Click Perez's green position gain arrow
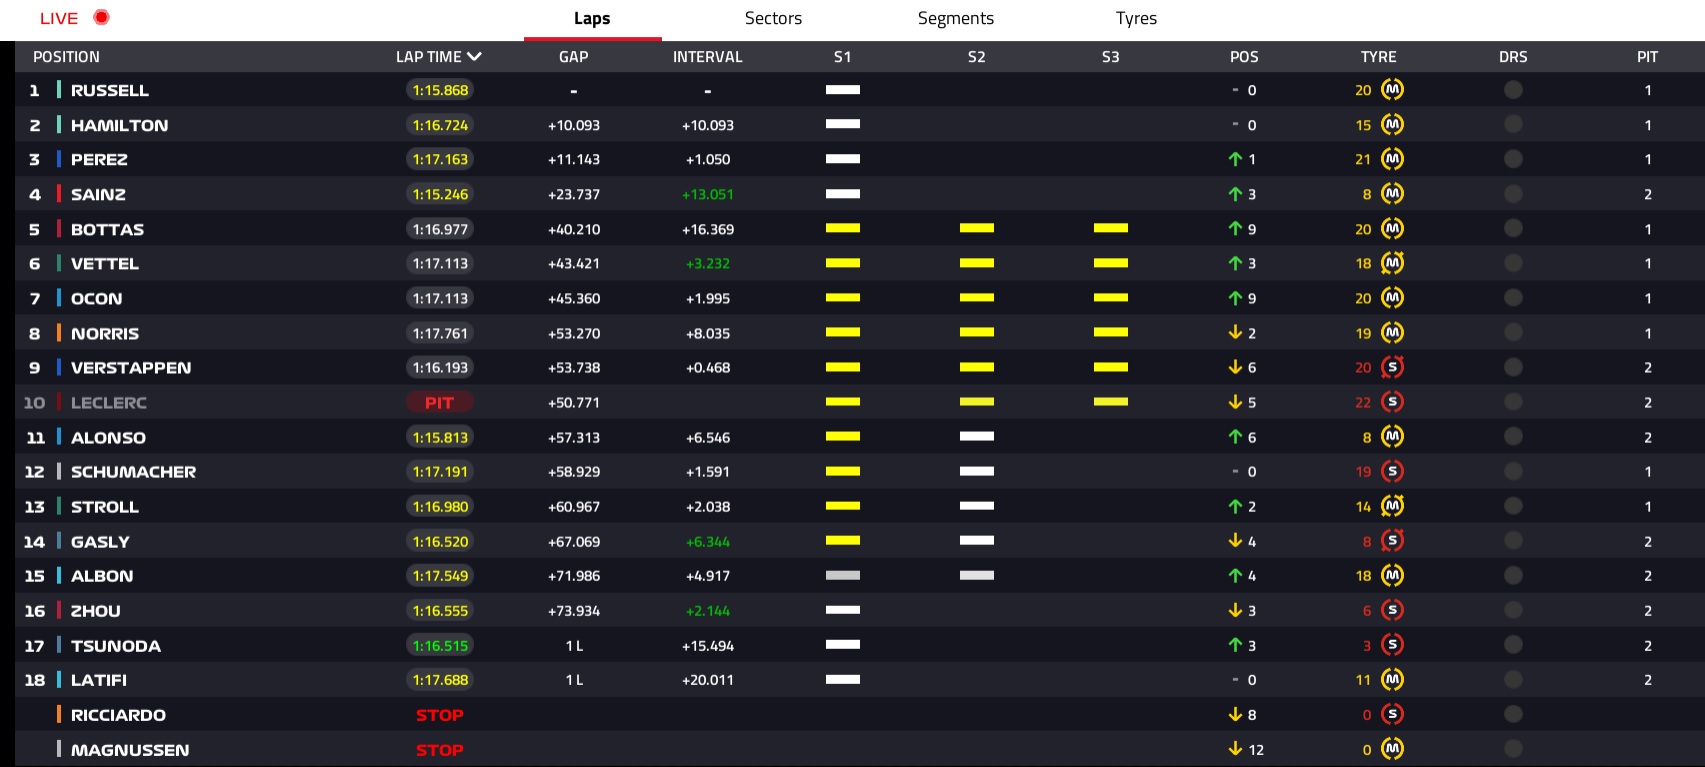1705x767 pixels. 1235,160
